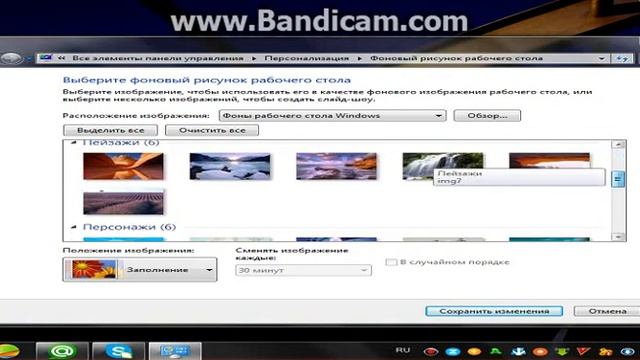Select the red rock arch thumbnail

(549, 160)
